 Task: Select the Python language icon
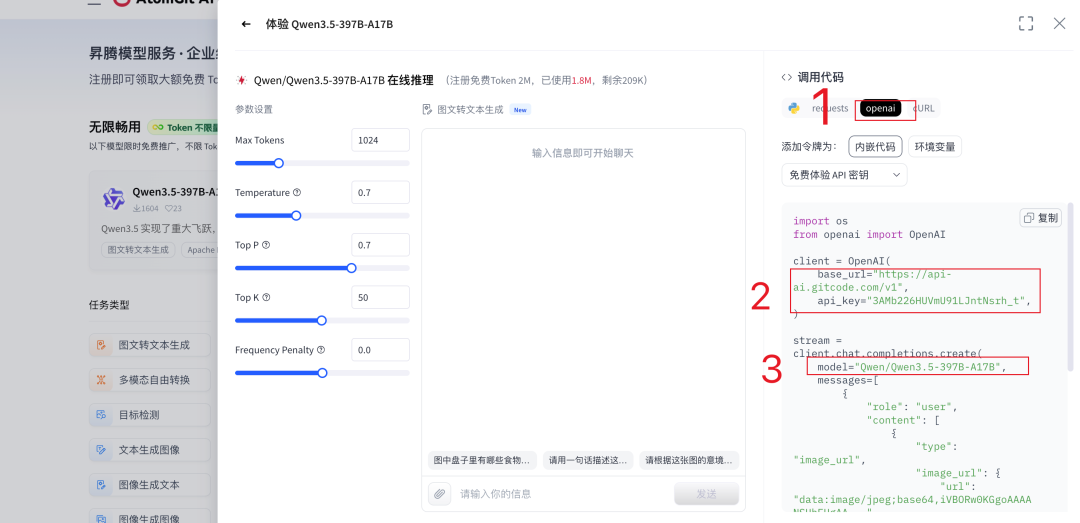pyautogui.click(x=793, y=108)
